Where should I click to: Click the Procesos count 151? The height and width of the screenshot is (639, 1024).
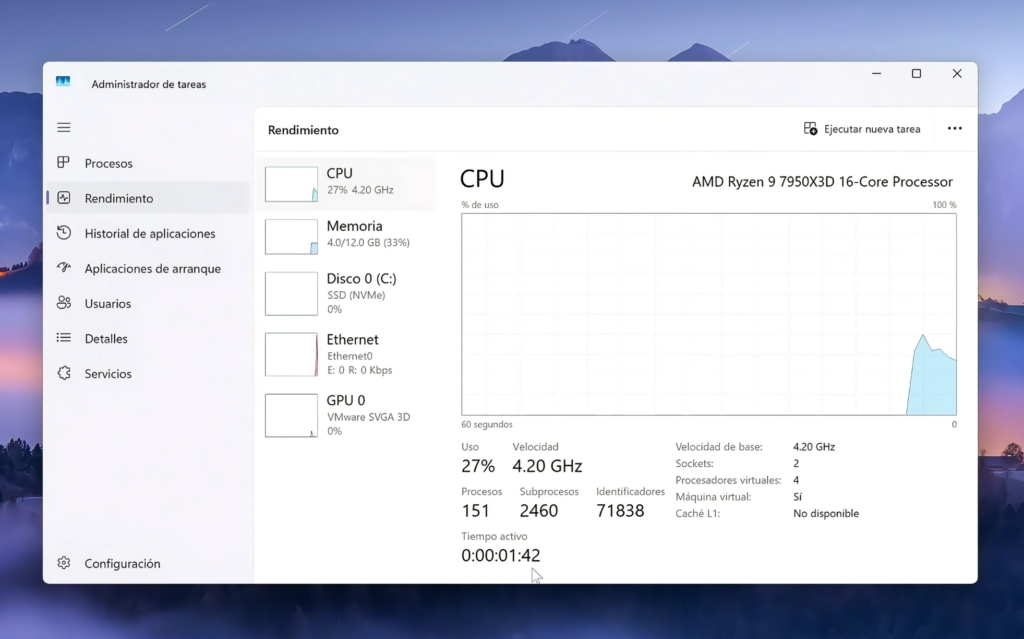coord(475,511)
